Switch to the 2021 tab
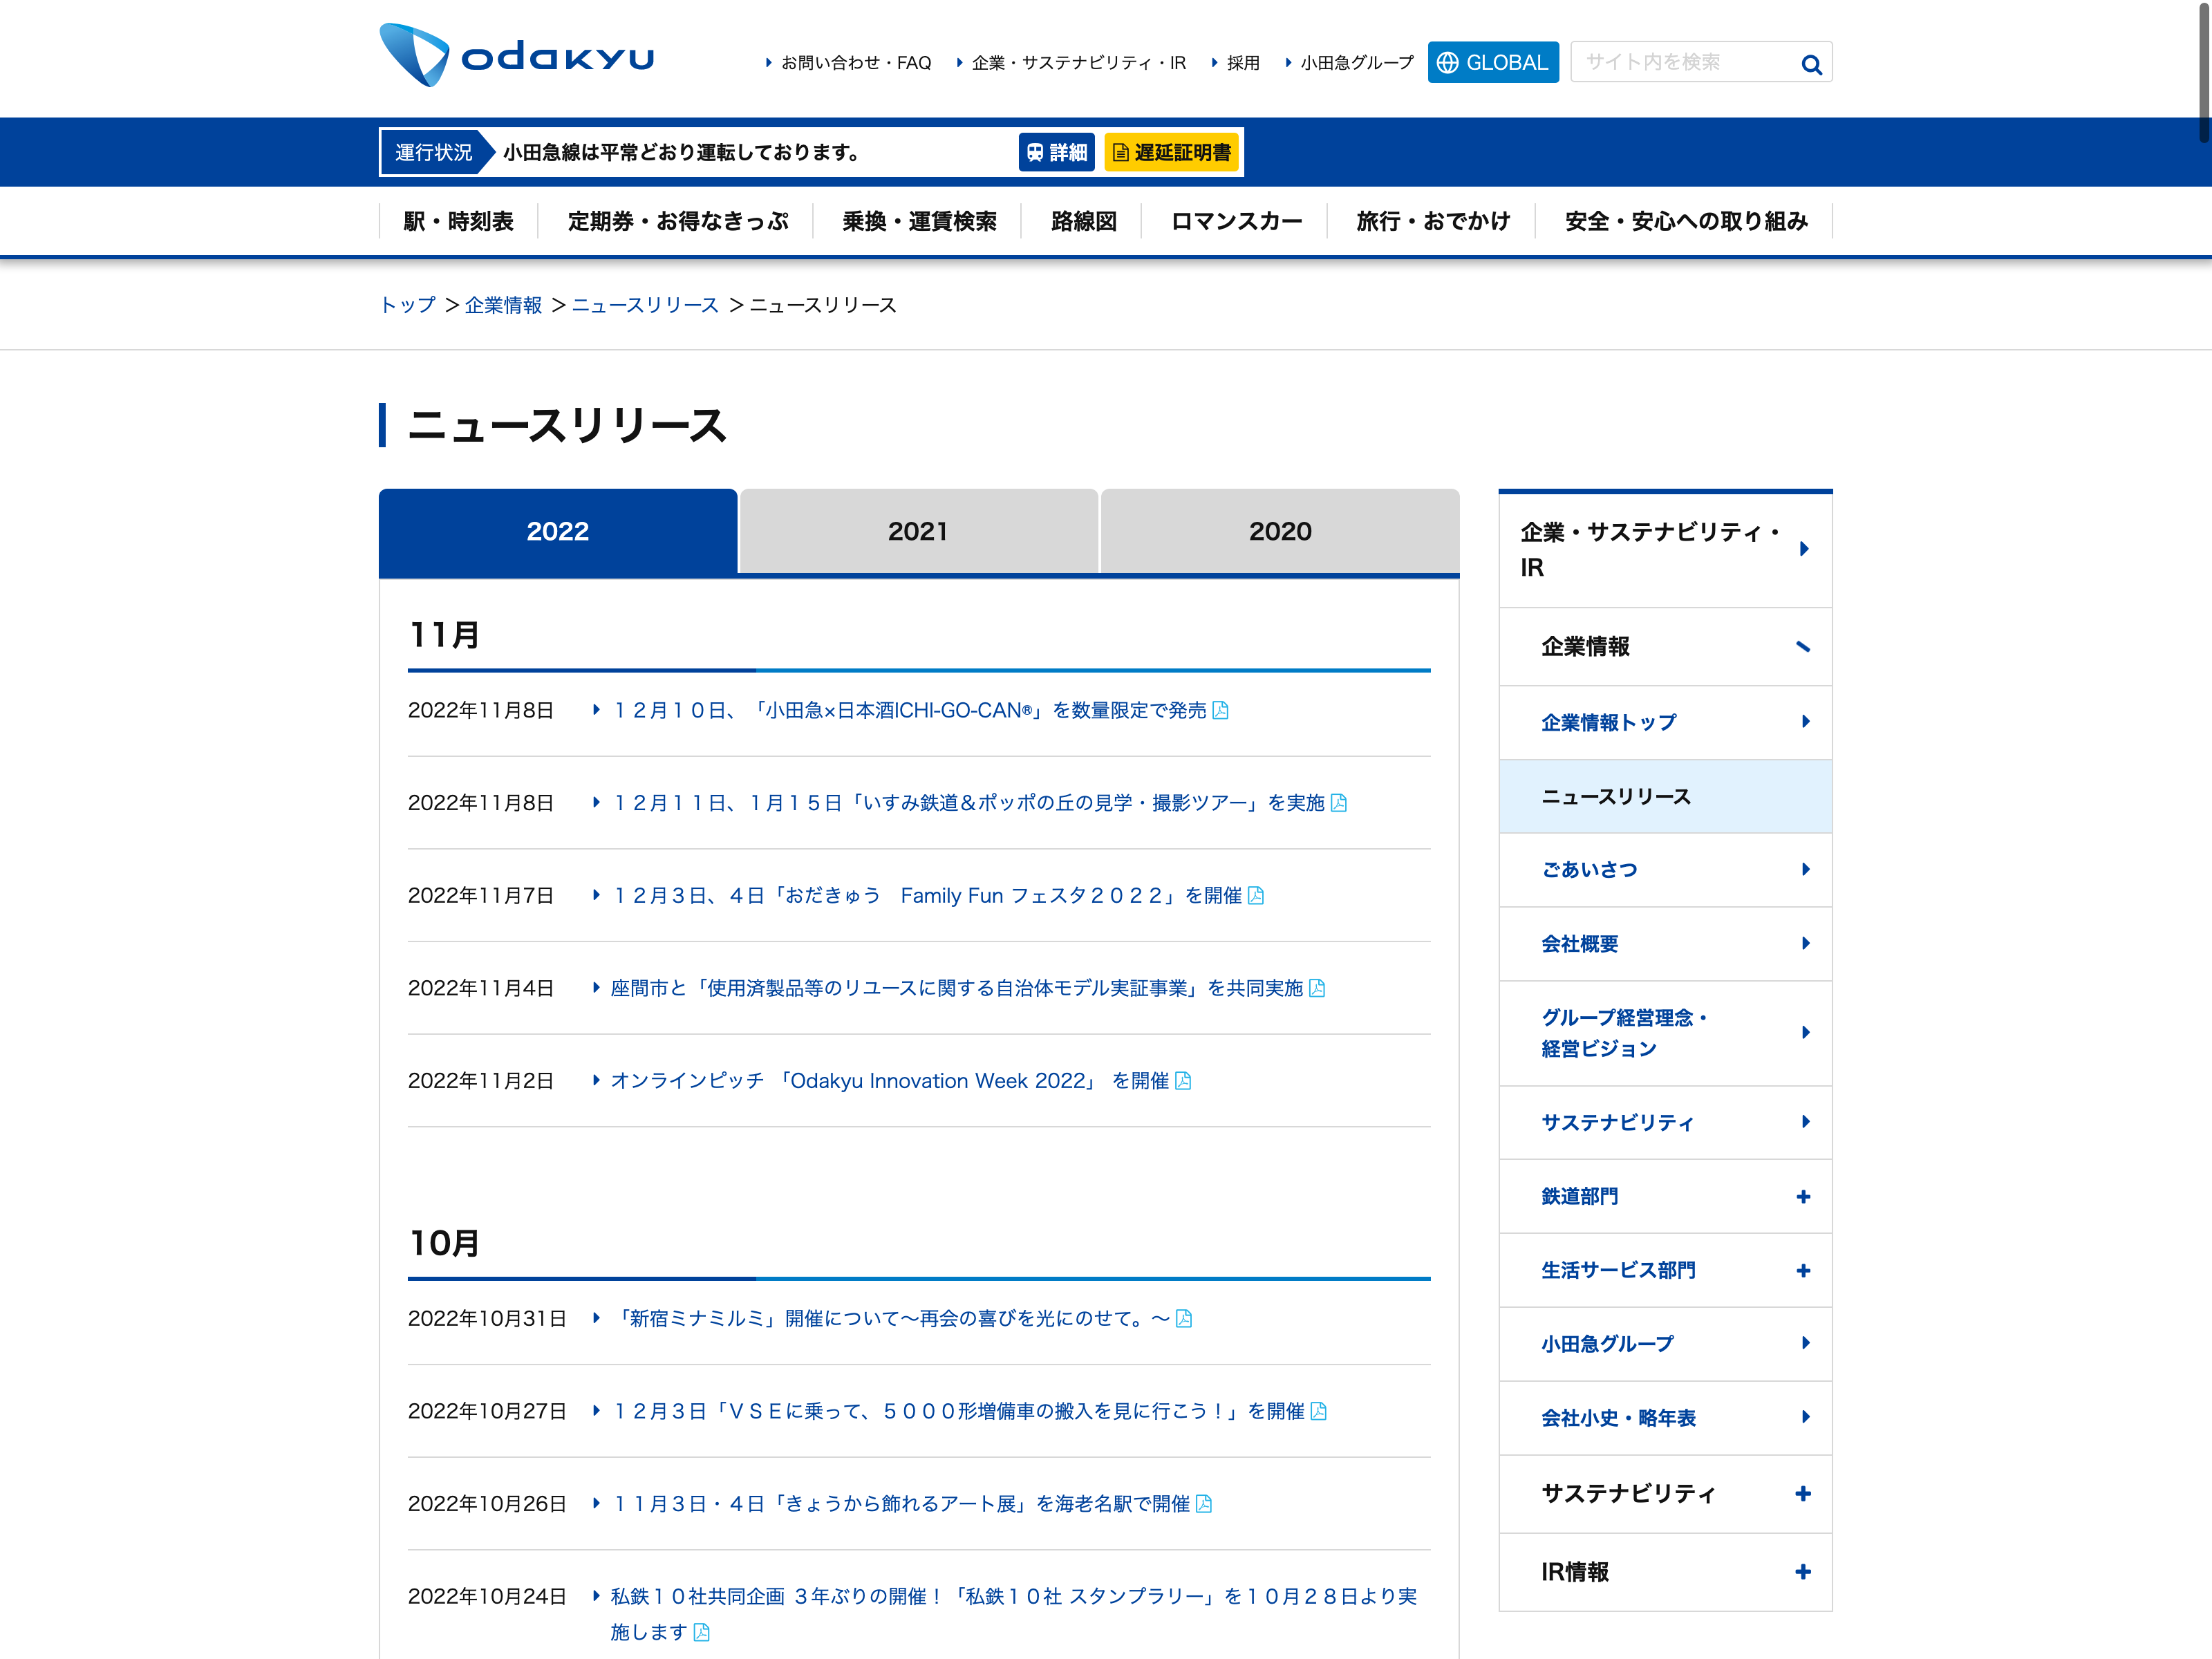 pos(917,531)
